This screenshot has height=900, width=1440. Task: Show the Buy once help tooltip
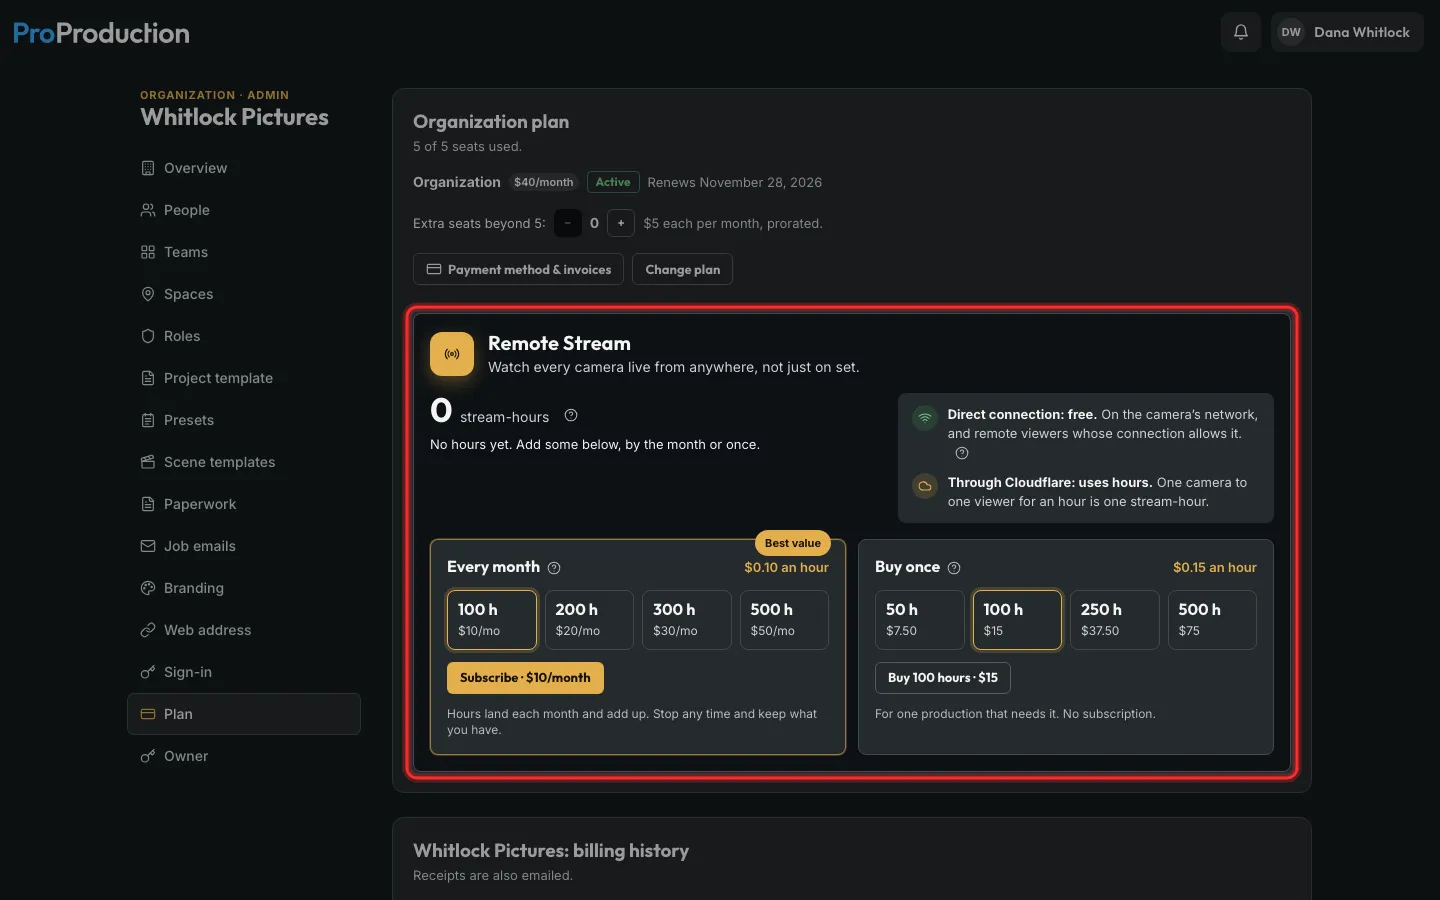(954, 568)
